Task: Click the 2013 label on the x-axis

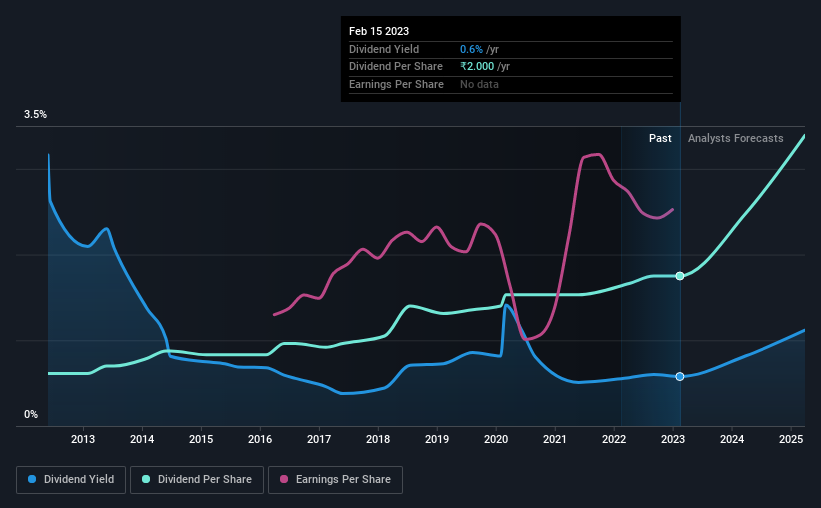Action: pos(83,439)
